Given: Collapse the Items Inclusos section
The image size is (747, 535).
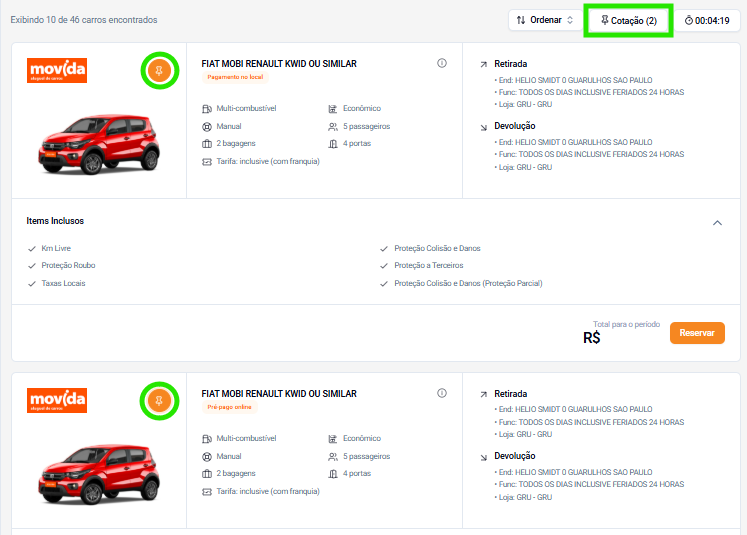Looking at the screenshot, I should tap(717, 222).
